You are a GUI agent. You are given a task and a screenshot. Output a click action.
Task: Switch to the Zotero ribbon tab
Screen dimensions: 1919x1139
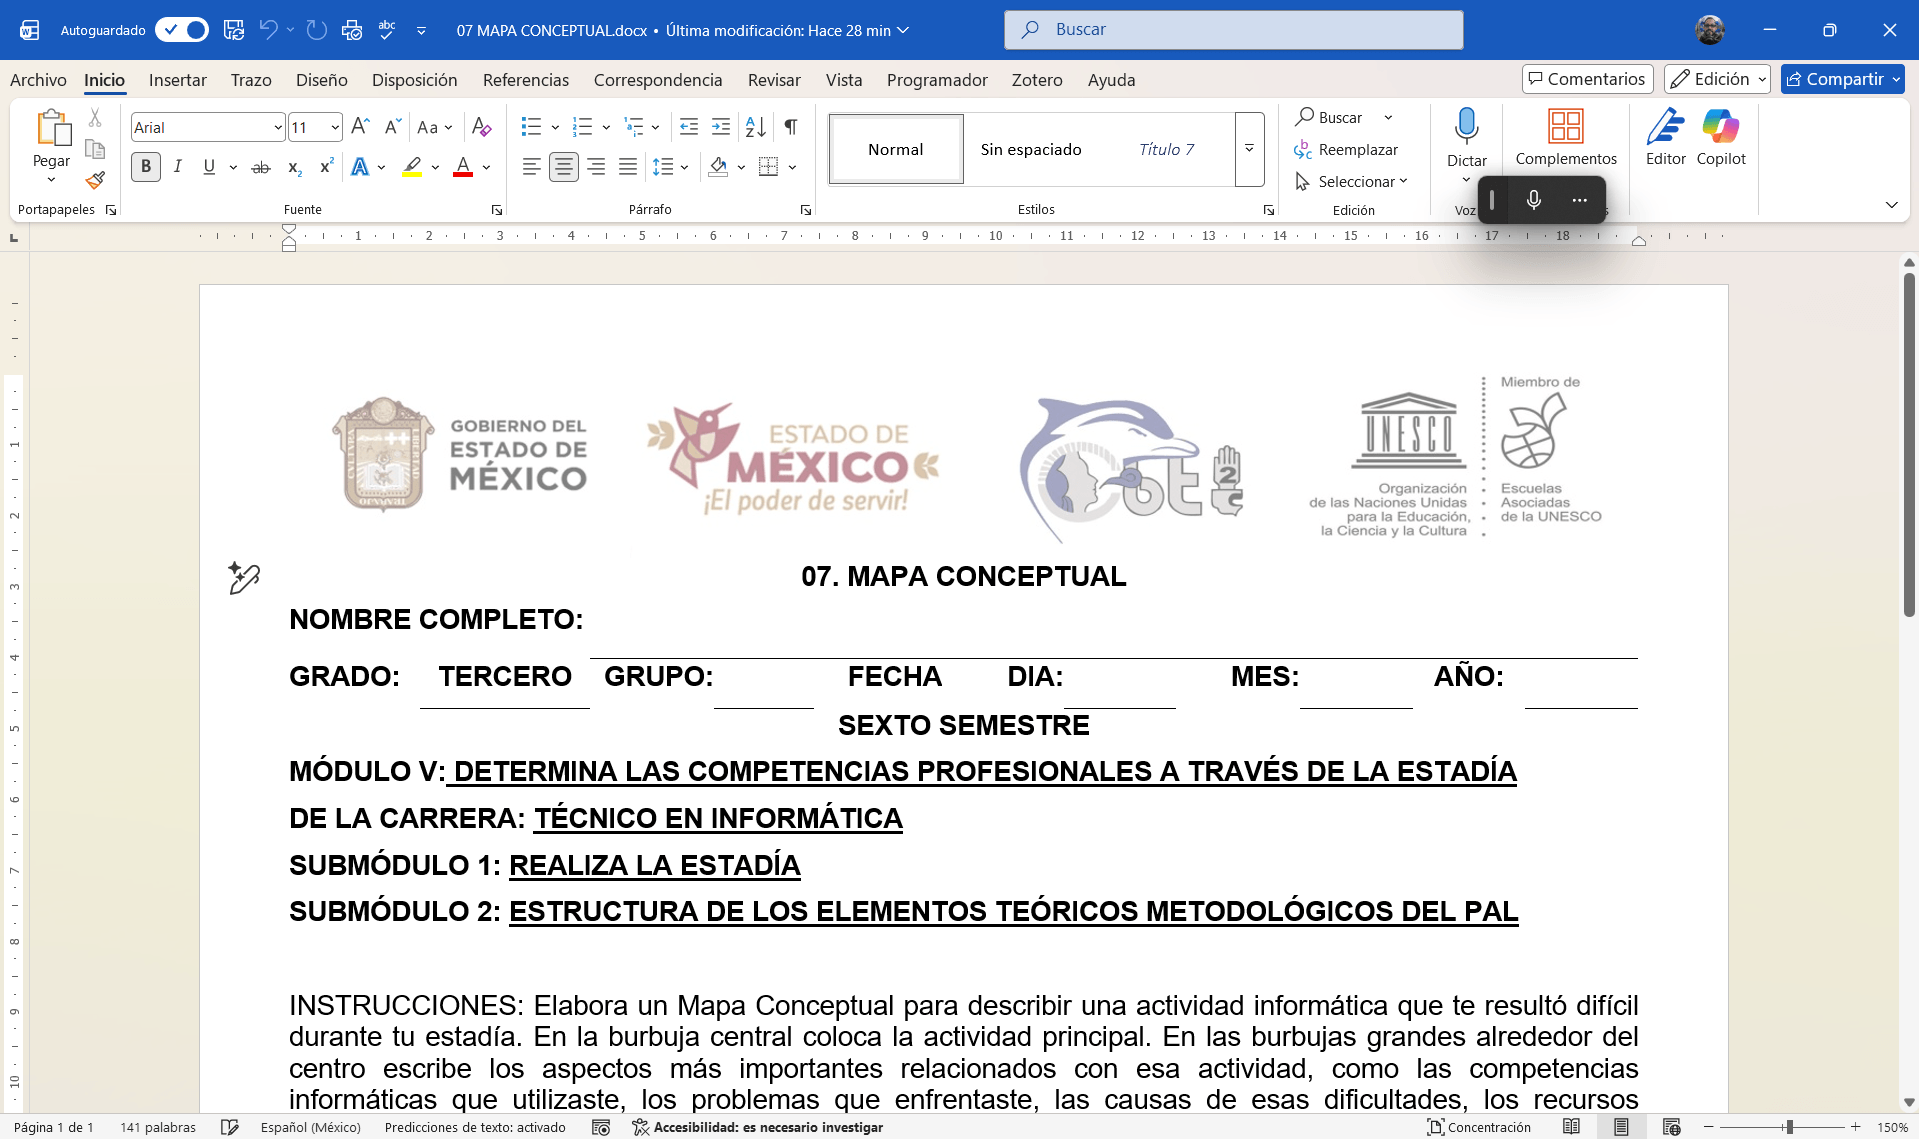point(1037,80)
